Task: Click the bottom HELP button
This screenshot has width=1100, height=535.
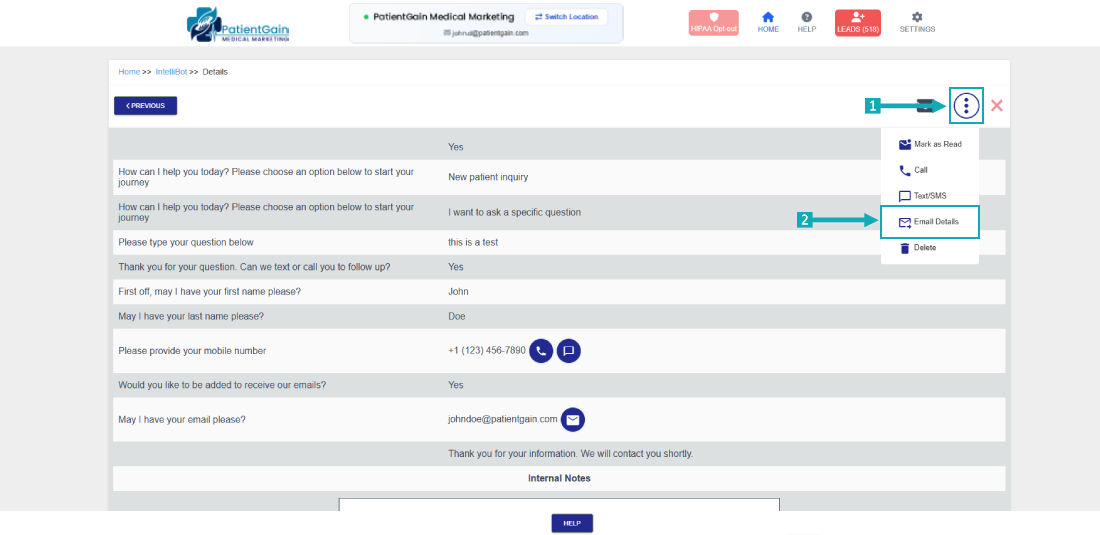Action: click(x=572, y=523)
